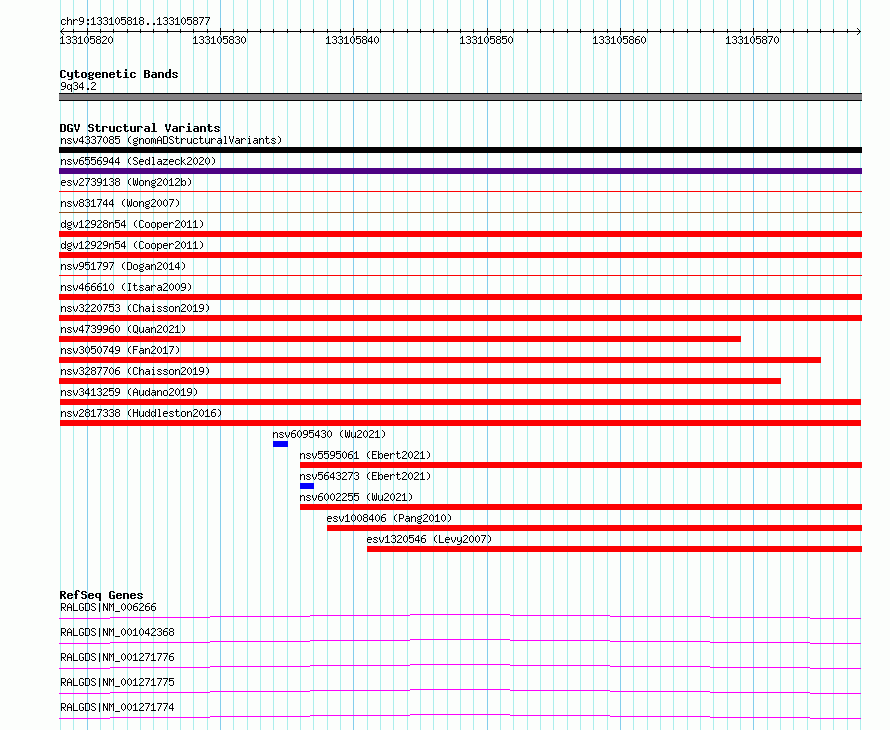The image size is (890, 730).
Task: Click the RefSeq Genes track title
Action: tap(102, 595)
